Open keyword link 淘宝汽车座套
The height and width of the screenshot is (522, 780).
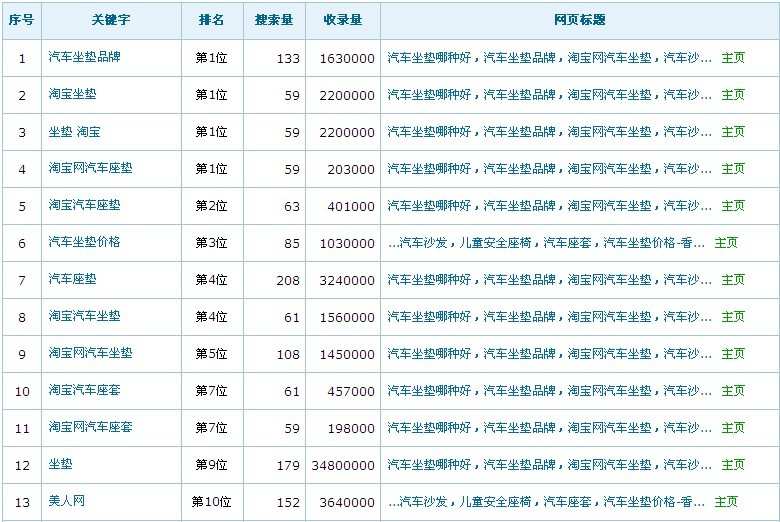85,390
